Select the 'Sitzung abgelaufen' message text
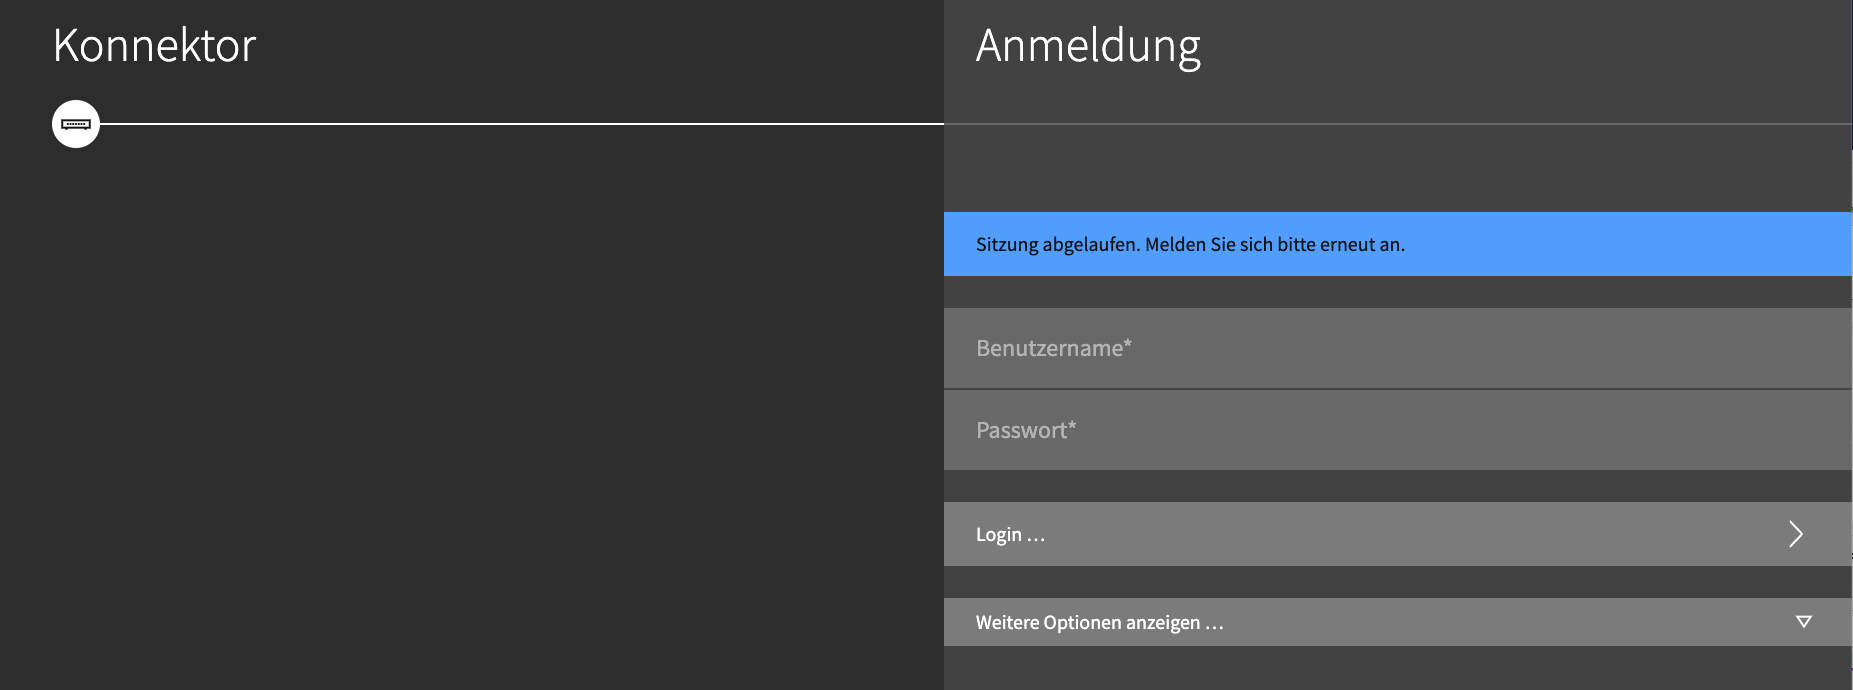Image resolution: width=1853 pixels, height=690 pixels. 1190,245
